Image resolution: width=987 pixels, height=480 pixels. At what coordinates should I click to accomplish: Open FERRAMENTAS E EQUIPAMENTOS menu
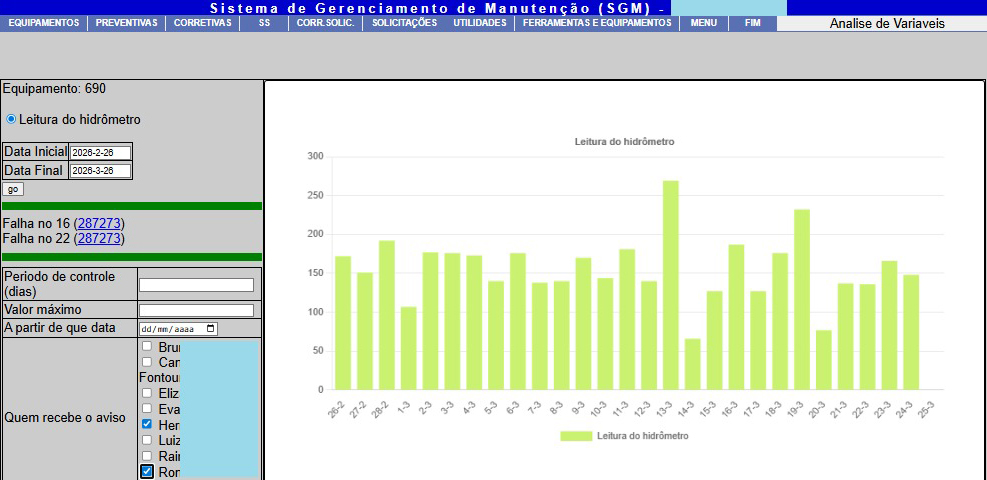coord(597,23)
